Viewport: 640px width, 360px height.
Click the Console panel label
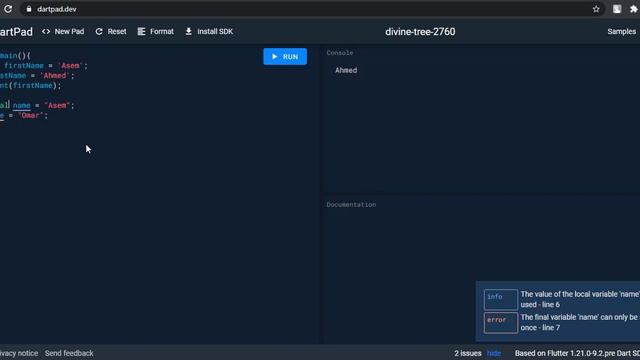pyautogui.click(x=340, y=53)
